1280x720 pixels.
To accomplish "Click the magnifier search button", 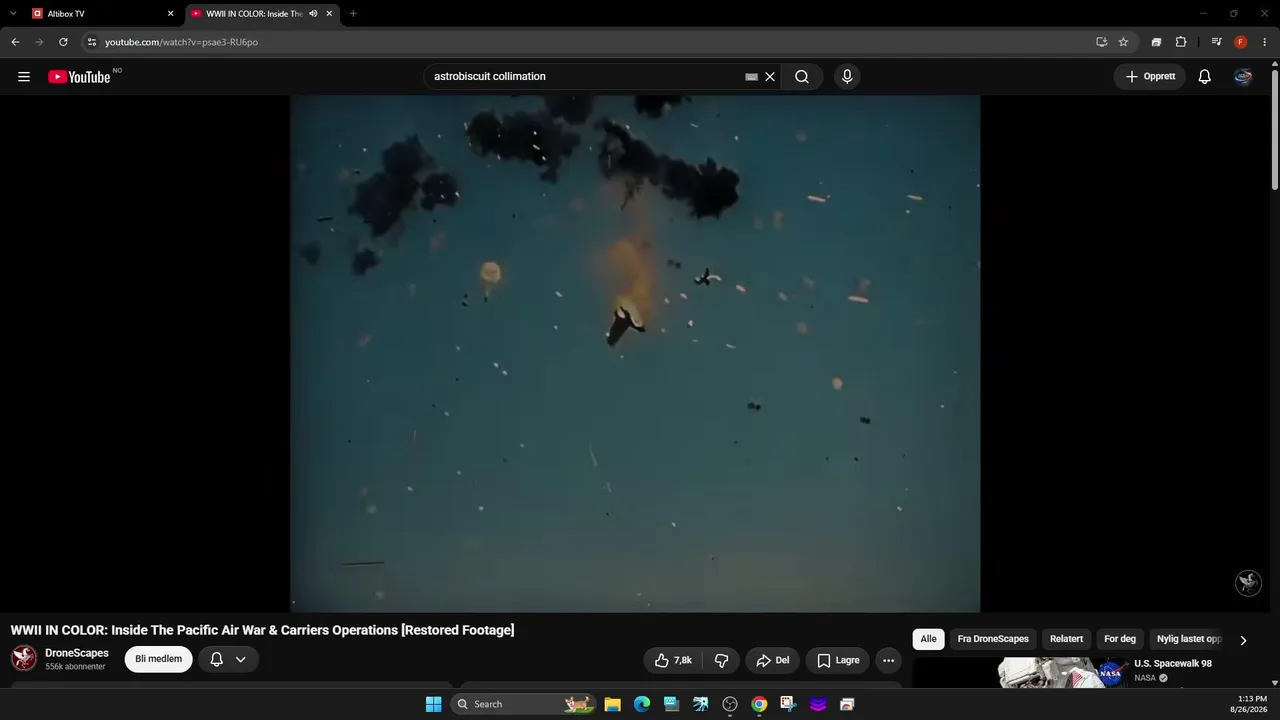I will pyautogui.click(x=802, y=77).
